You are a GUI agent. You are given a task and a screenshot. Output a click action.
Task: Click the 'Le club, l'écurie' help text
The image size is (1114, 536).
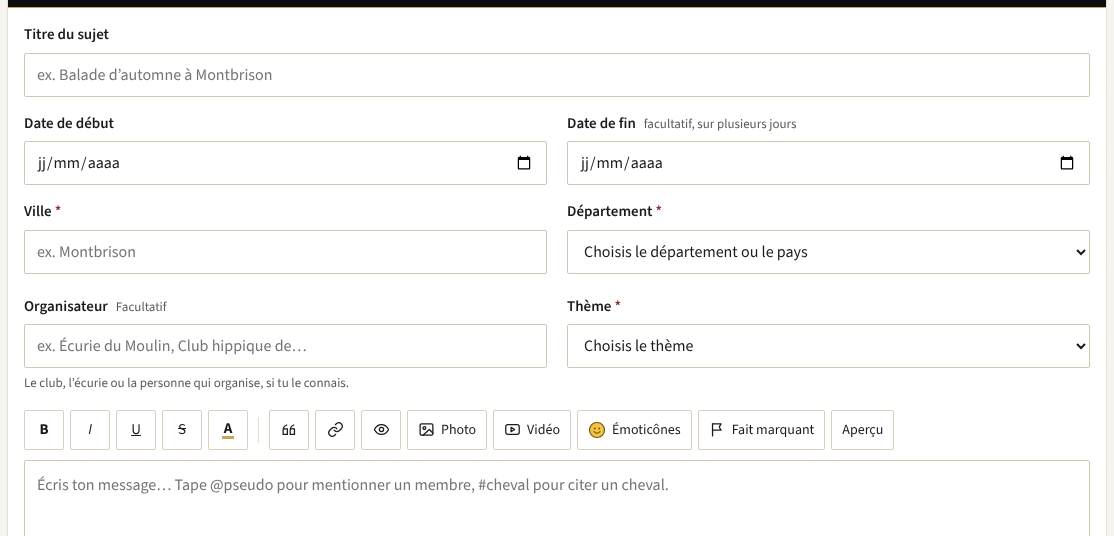[x=186, y=383]
